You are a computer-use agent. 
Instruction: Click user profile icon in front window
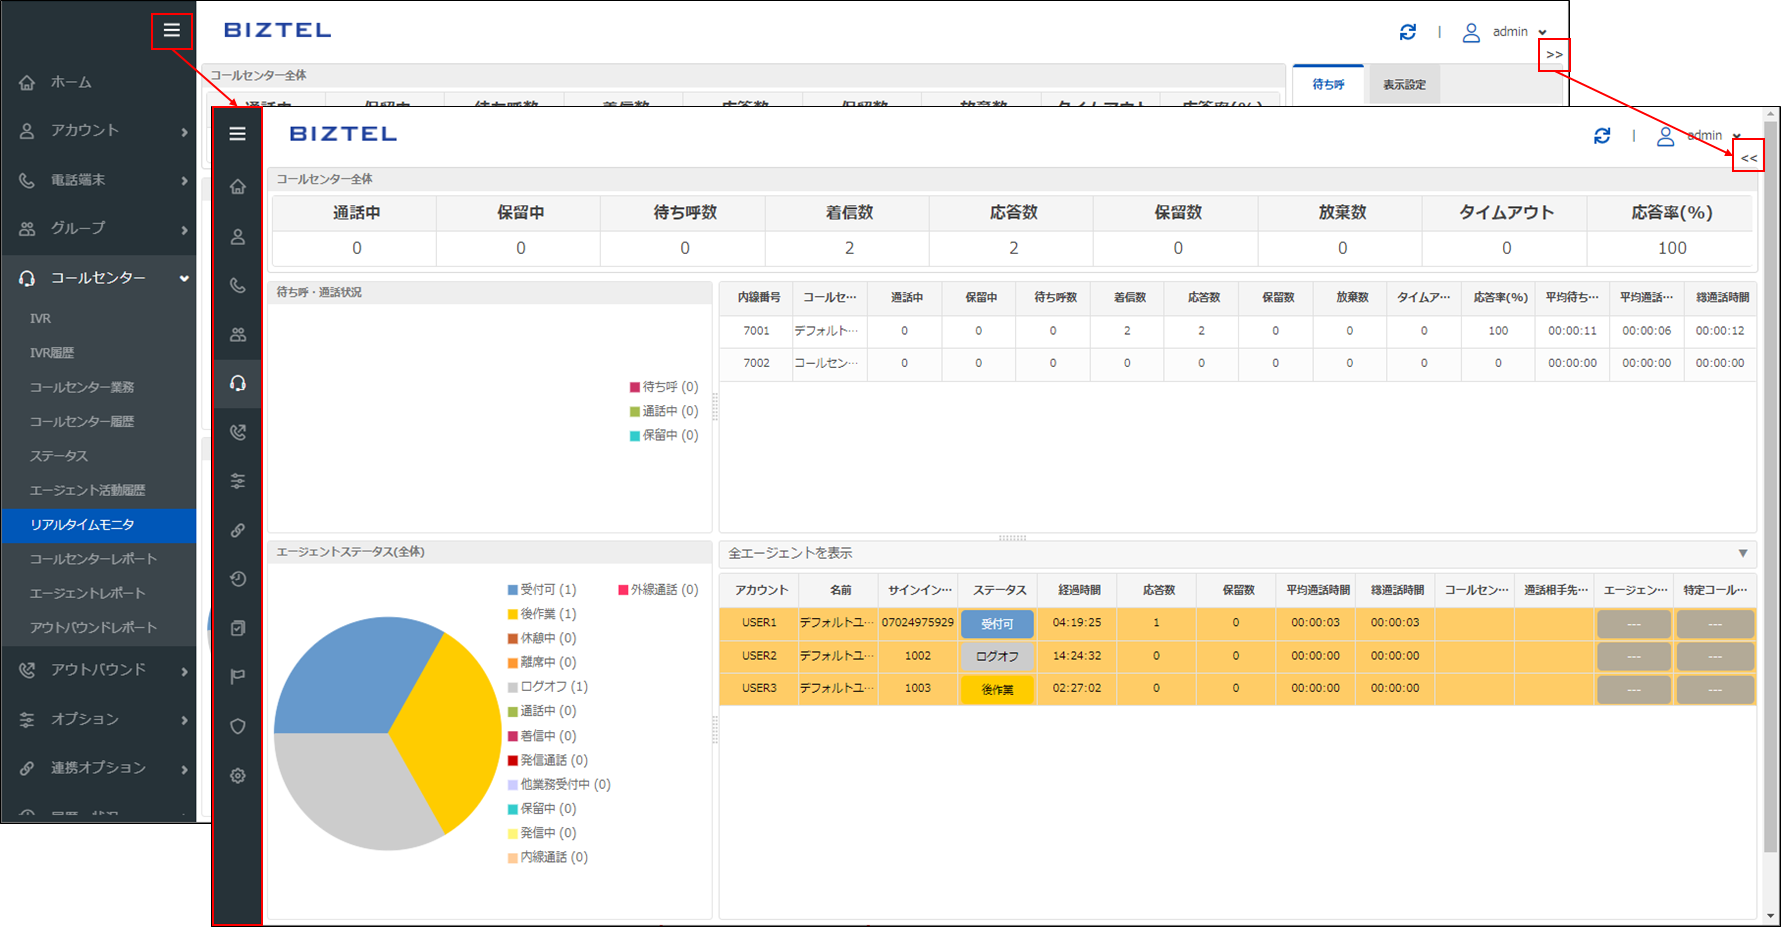coord(1665,137)
